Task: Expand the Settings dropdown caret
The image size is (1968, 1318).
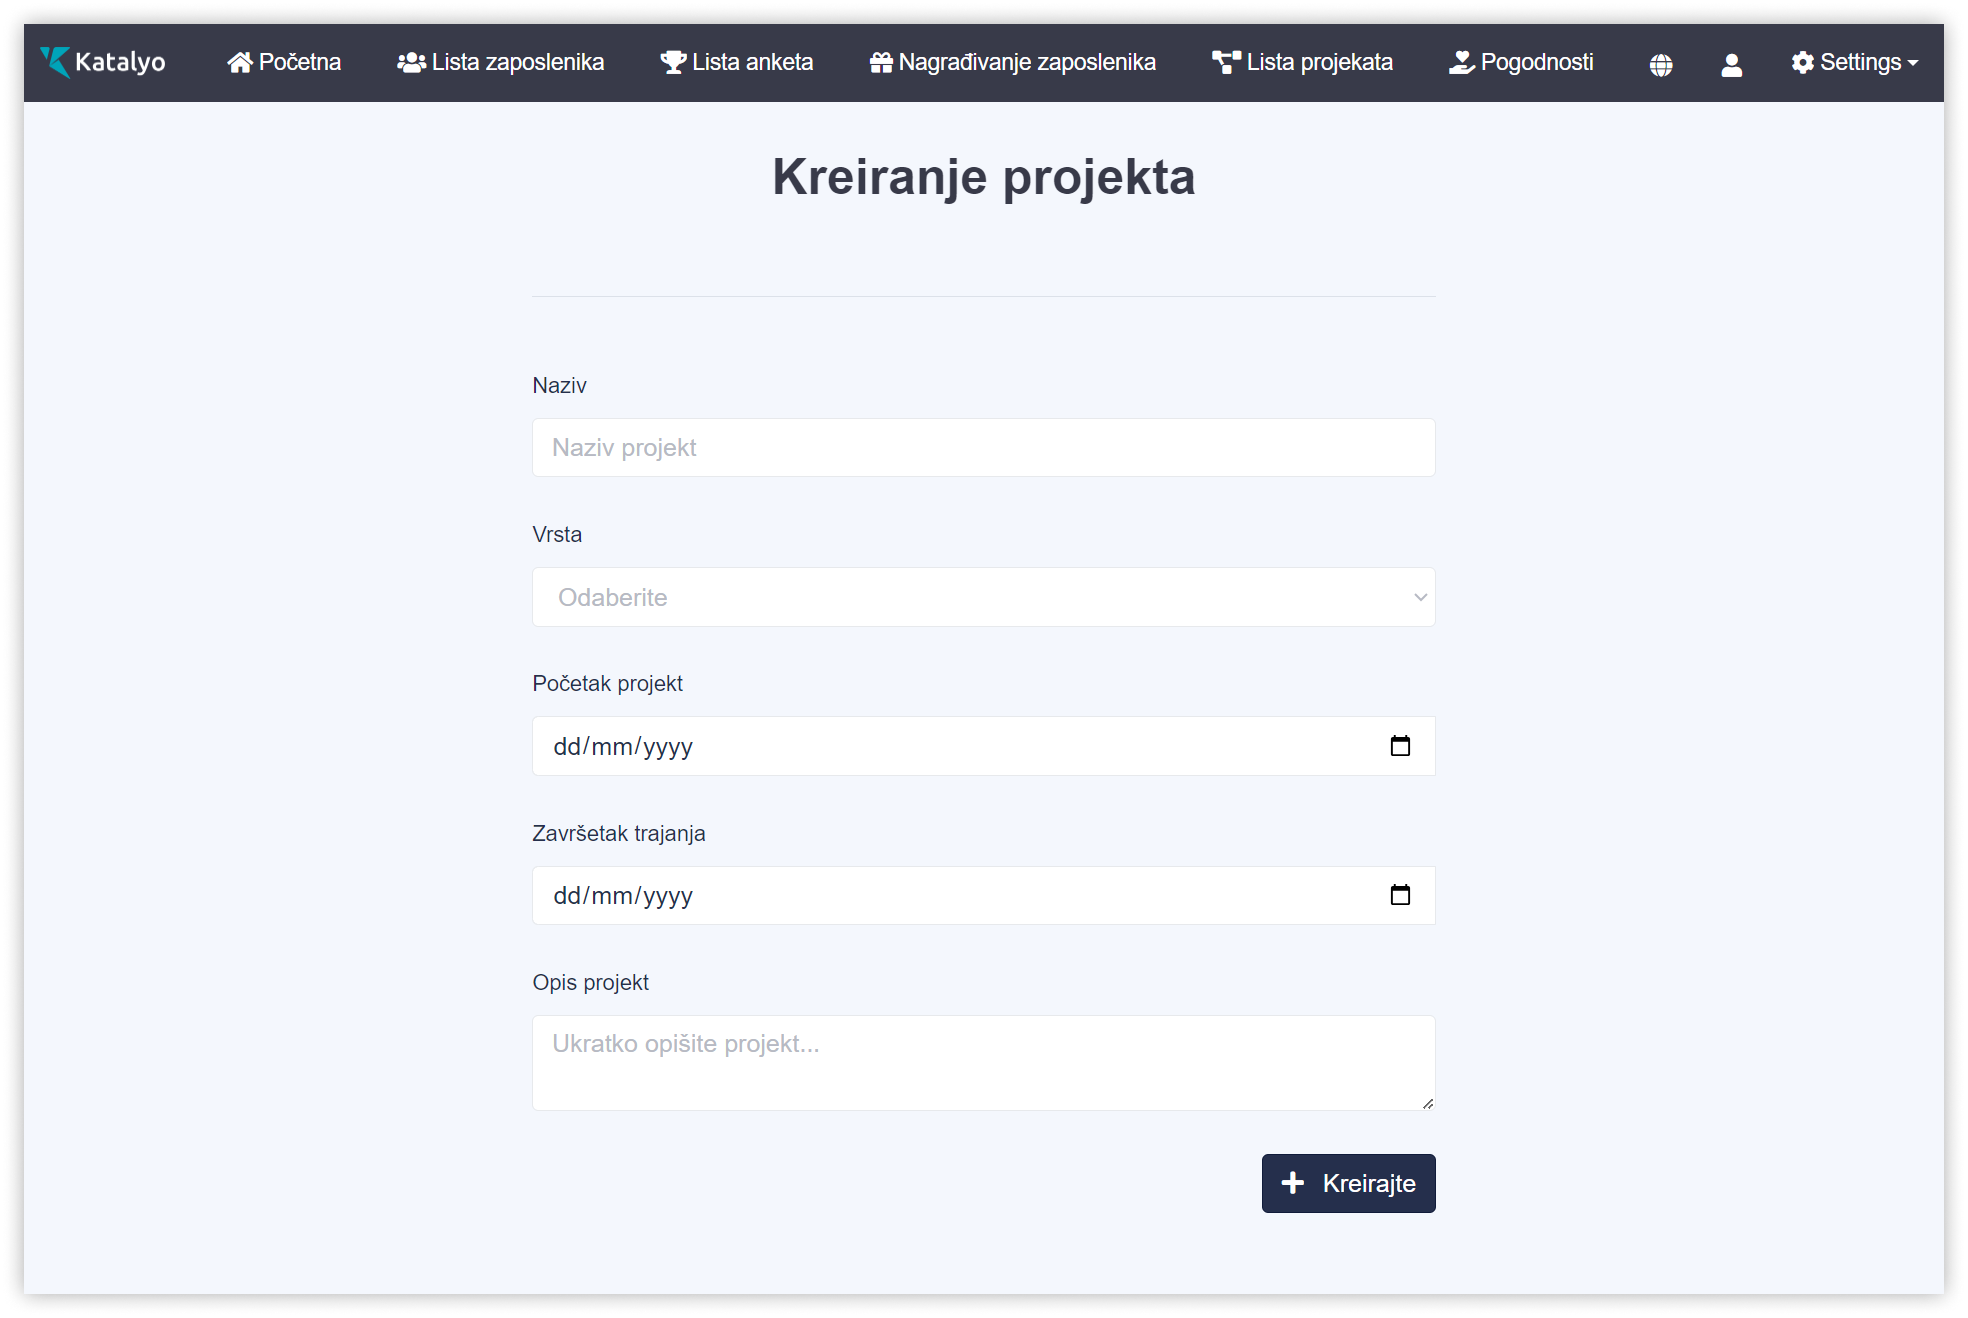Action: click(x=1913, y=63)
